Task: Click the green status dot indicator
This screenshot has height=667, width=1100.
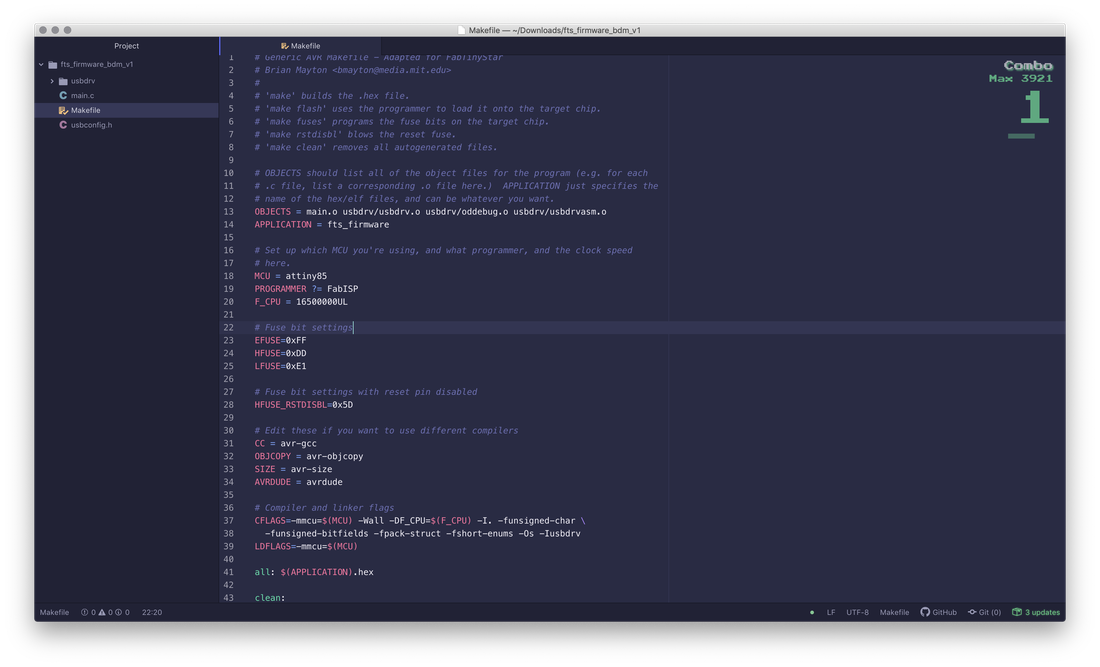Action: coord(812,612)
